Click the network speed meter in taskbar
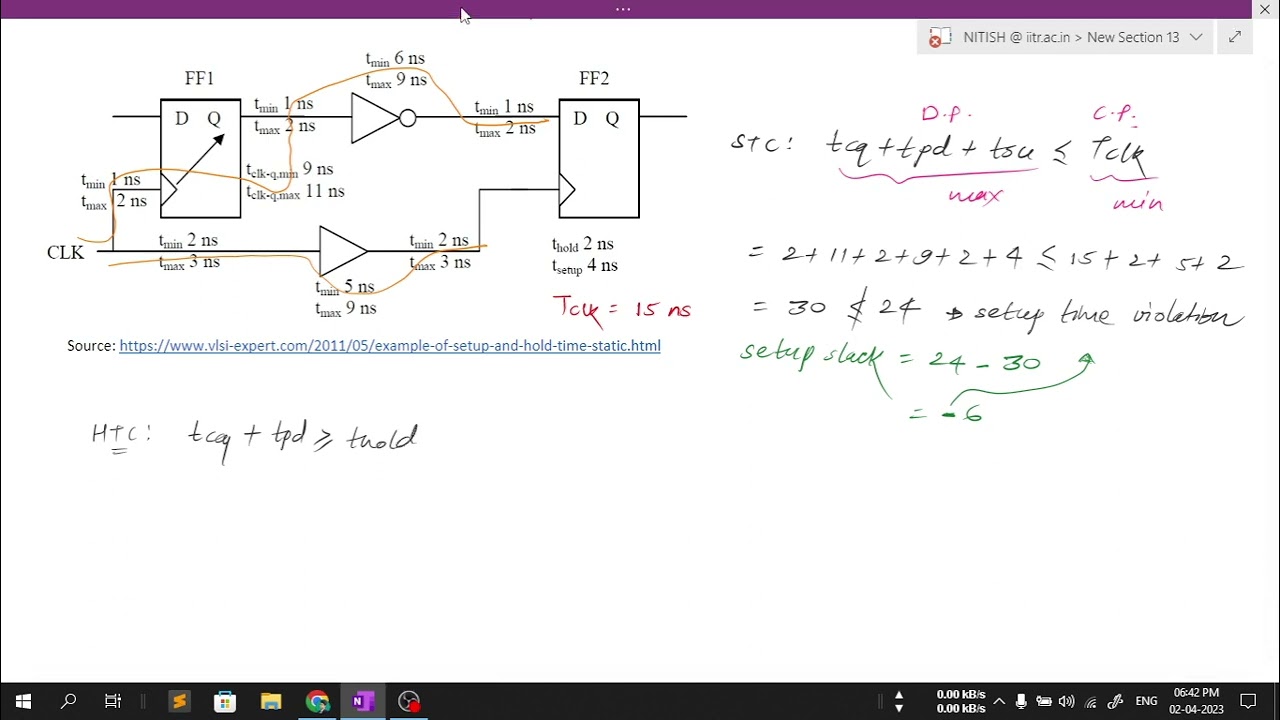Image resolution: width=1280 pixels, height=720 pixels. coord(961,701)
